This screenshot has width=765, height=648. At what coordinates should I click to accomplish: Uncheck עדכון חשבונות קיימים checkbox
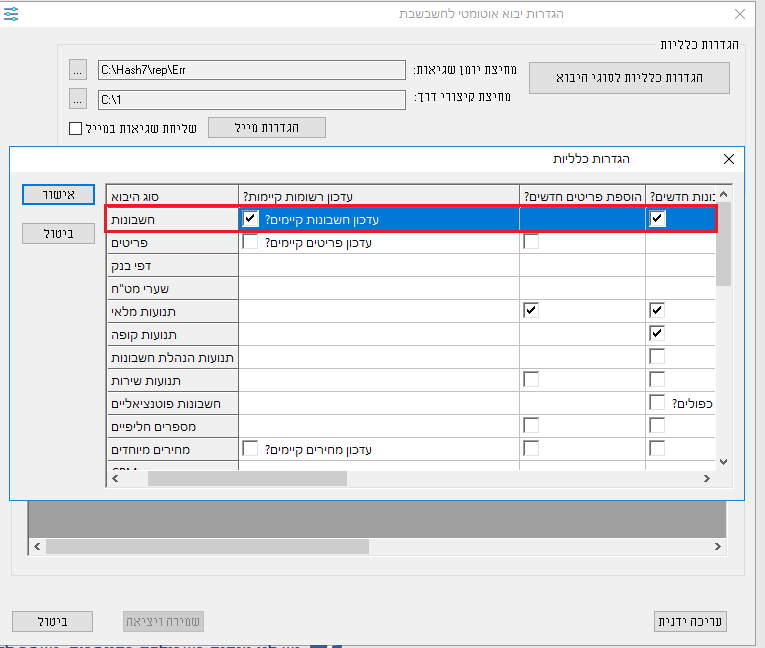point(250,219)
